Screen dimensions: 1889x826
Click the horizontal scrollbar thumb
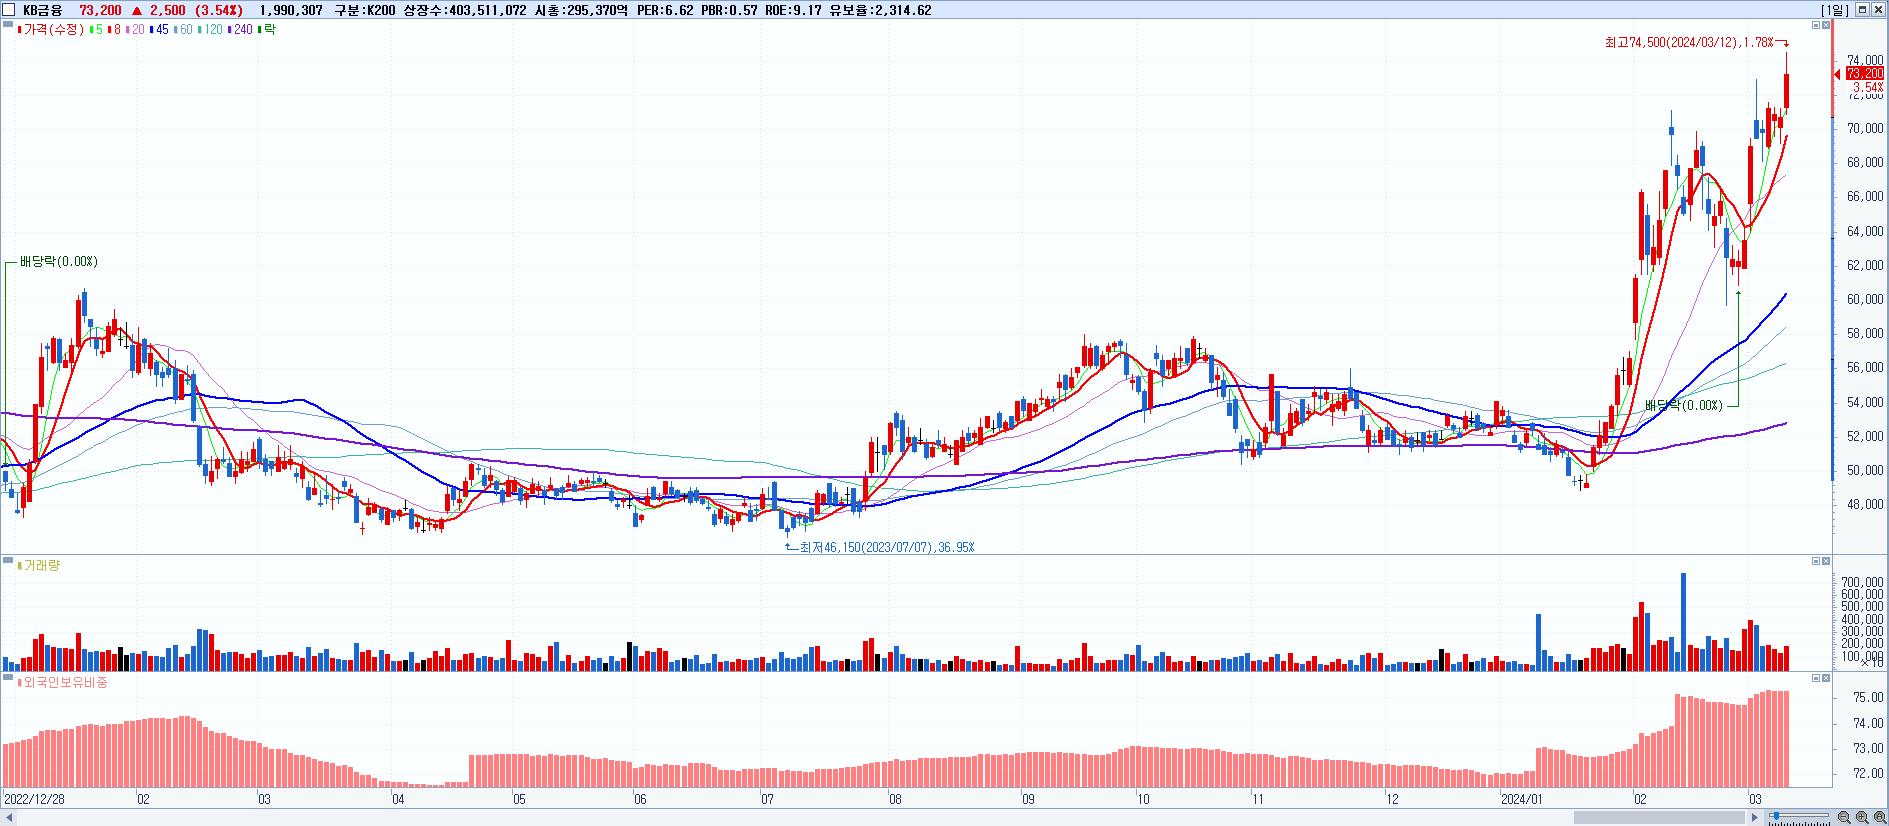point(1660,818)
